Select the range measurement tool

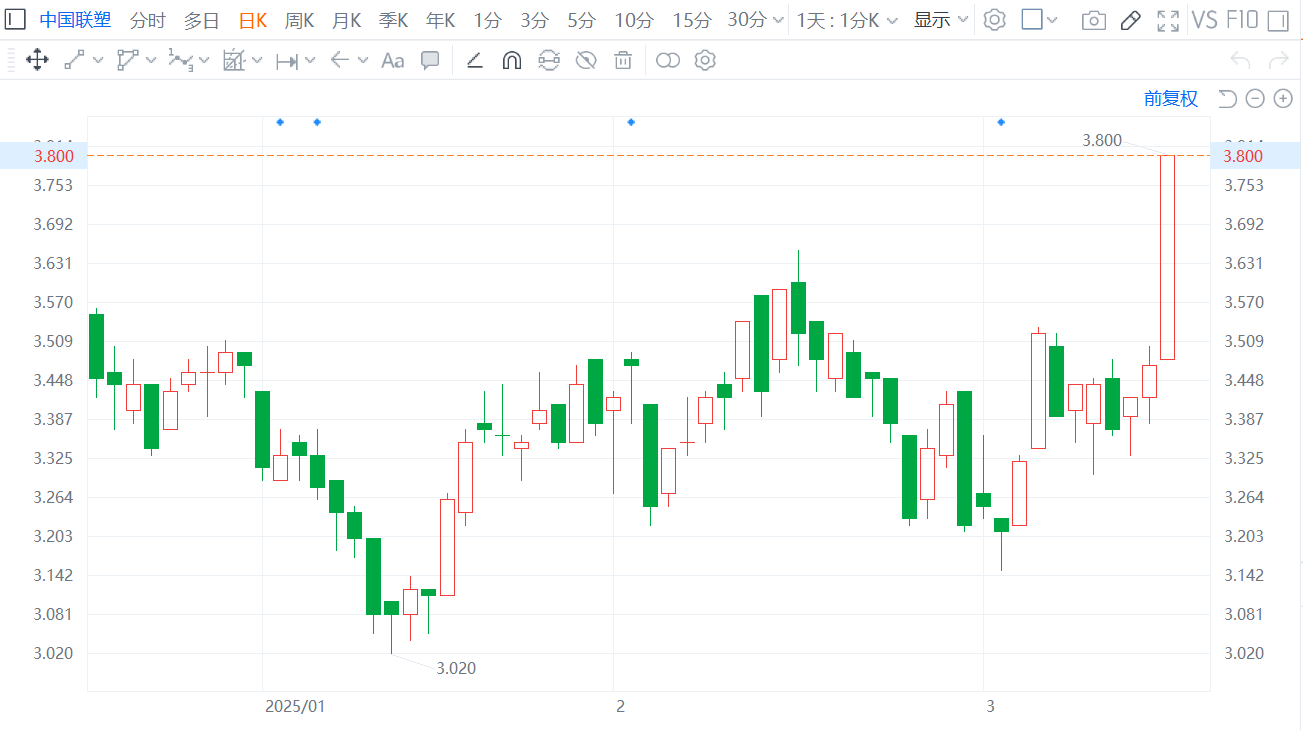click(287, 61)
